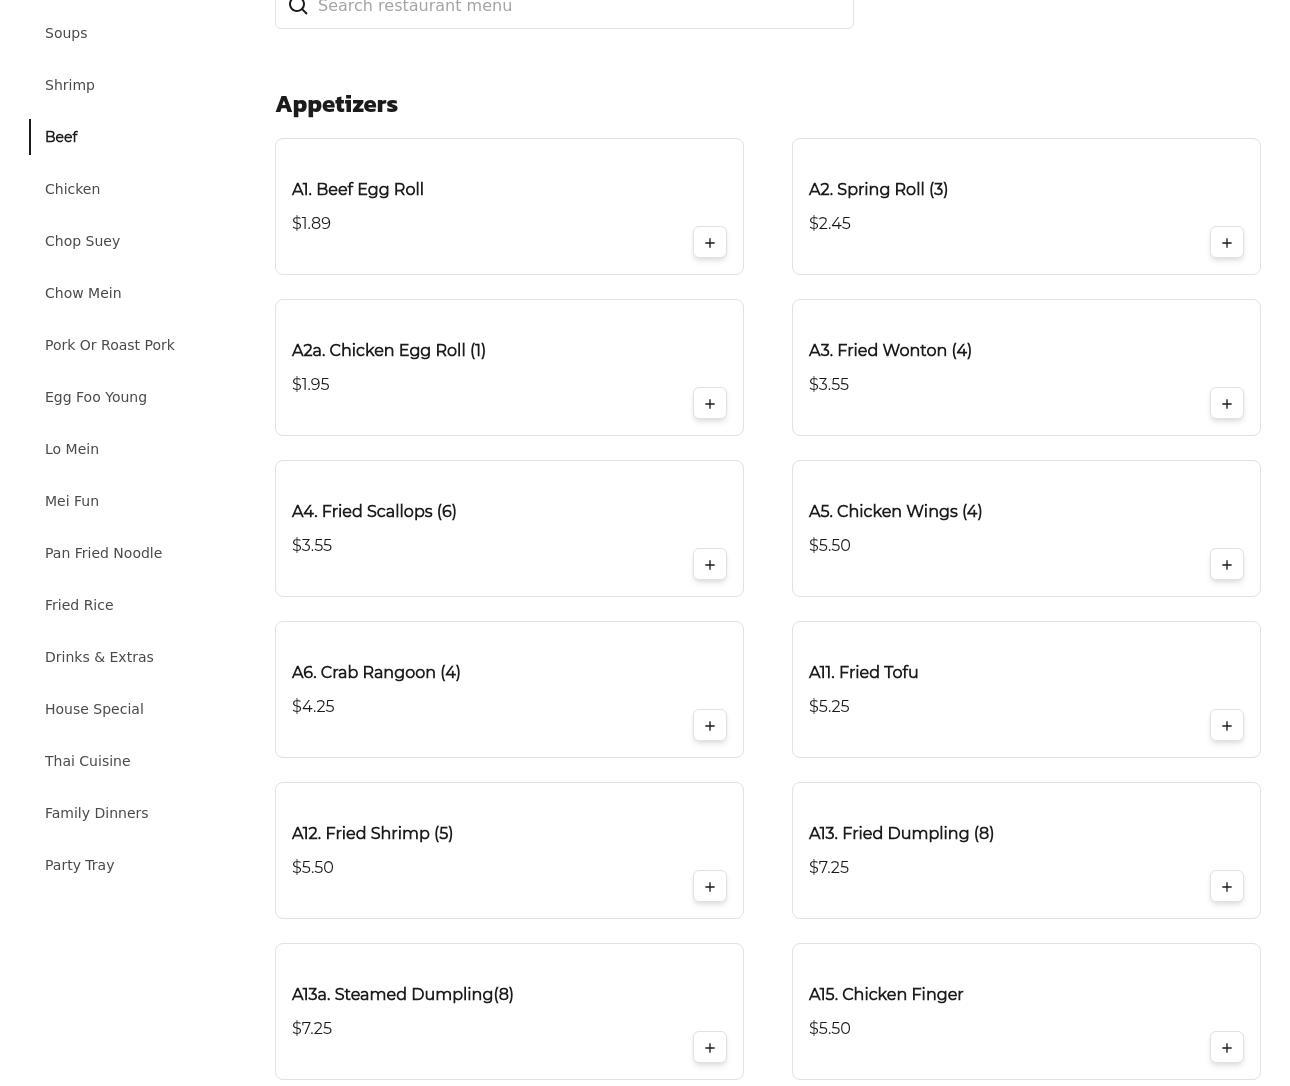Navigate to Party Tray category
The width and height of the screenshot is (1290, 1086).
click(79, 865)
